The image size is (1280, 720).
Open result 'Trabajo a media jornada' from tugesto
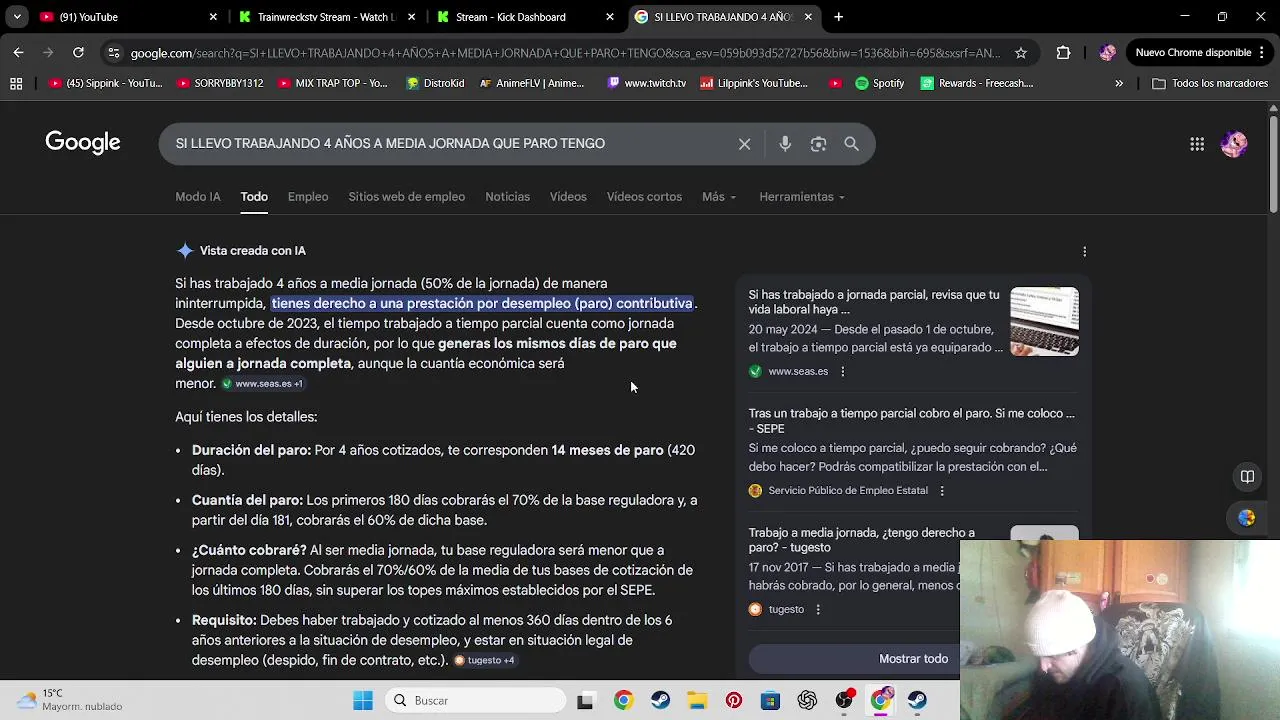point(862,540)
